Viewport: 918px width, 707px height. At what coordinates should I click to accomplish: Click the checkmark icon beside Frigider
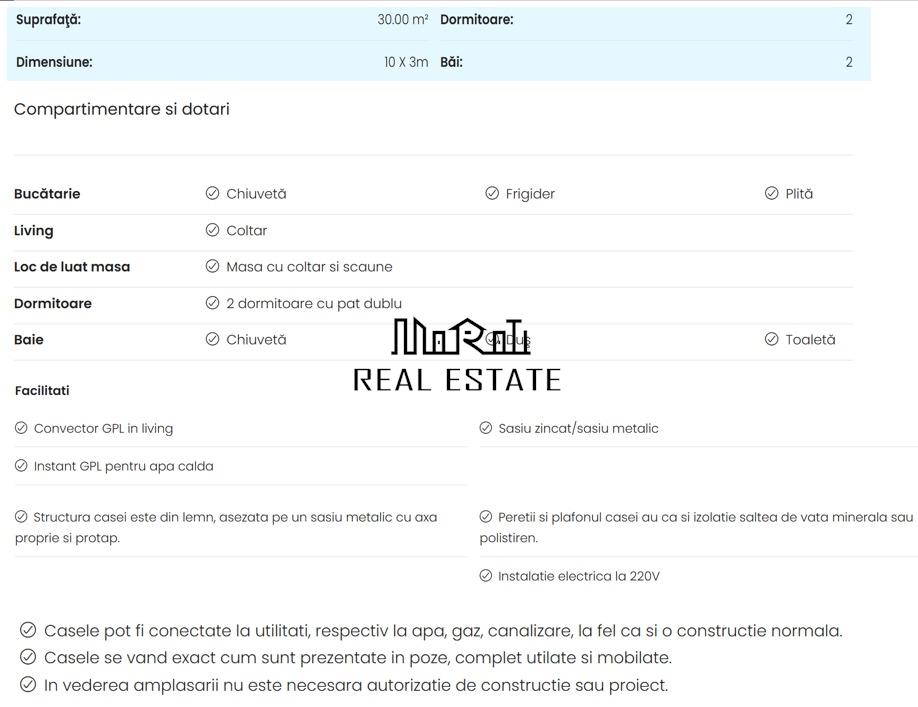tap(492, 194)
